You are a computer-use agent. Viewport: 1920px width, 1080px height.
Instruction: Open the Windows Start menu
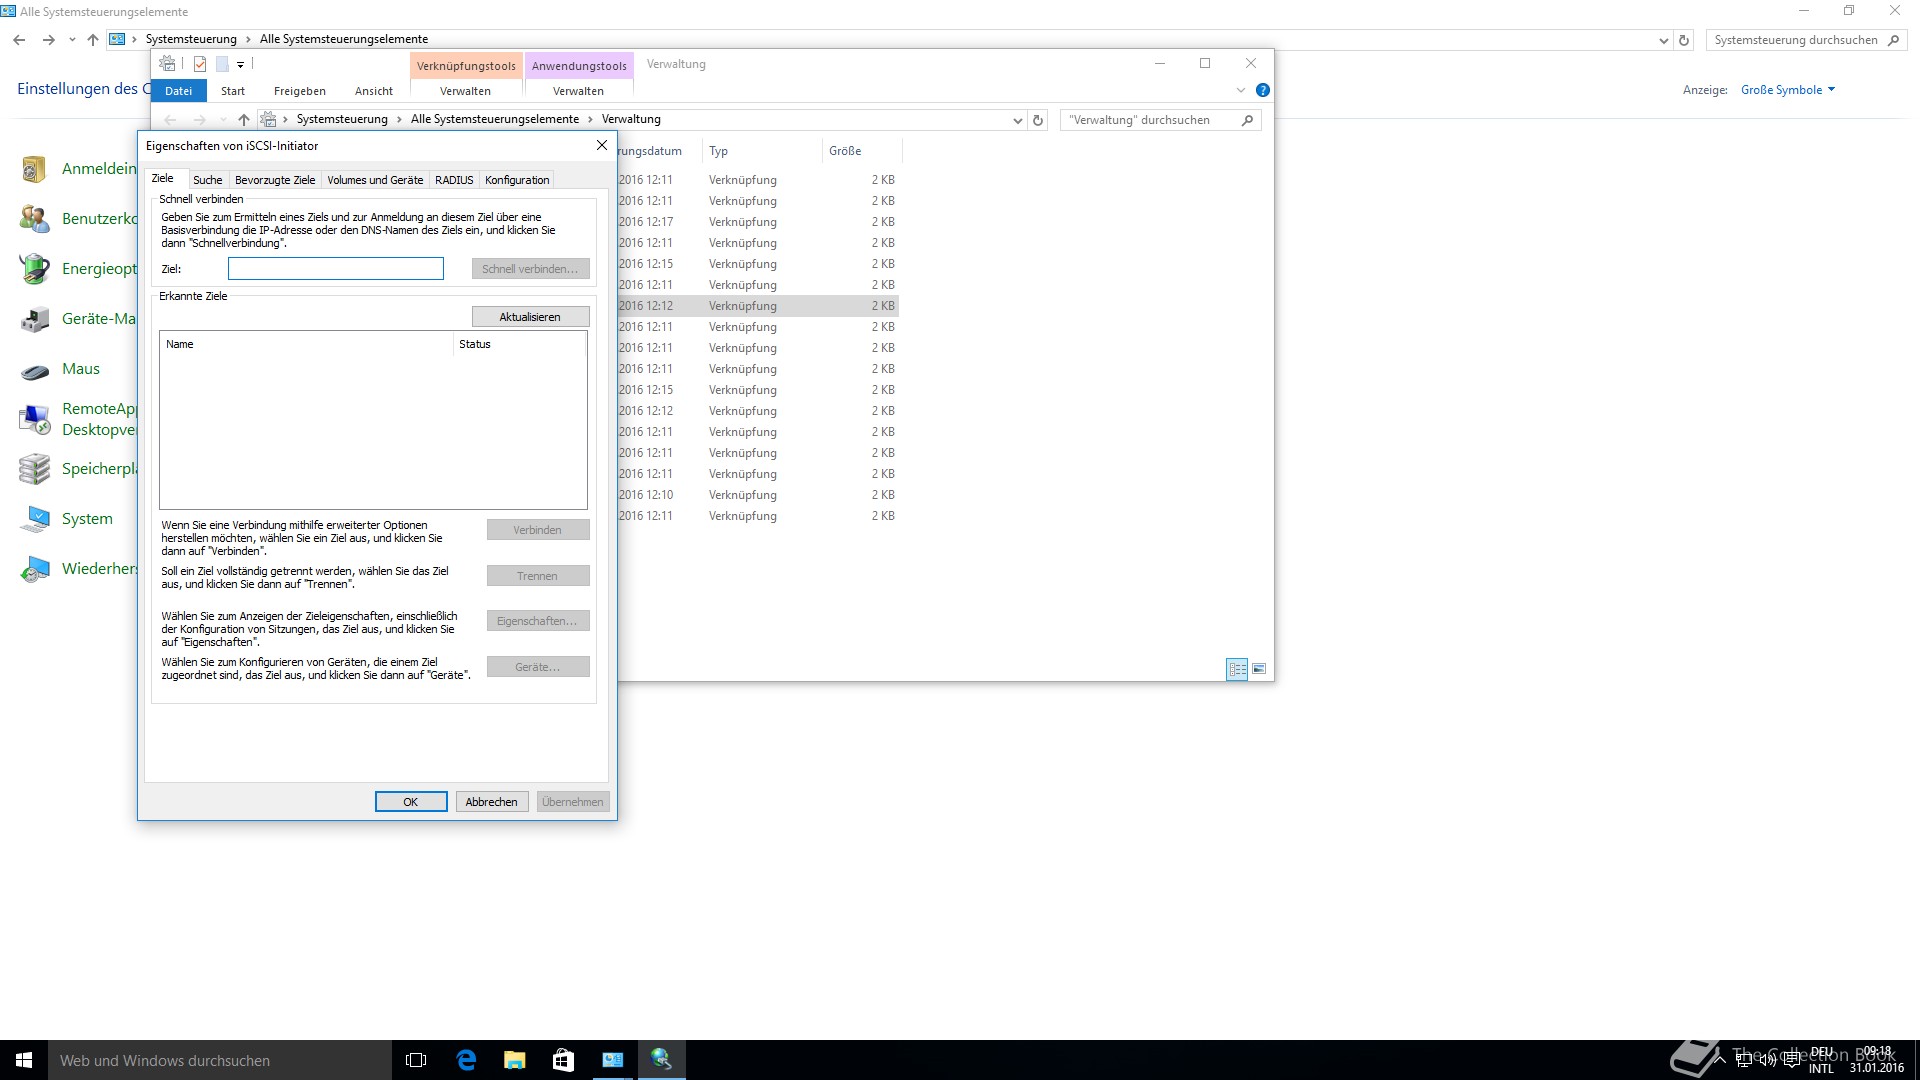[24, 1060]
